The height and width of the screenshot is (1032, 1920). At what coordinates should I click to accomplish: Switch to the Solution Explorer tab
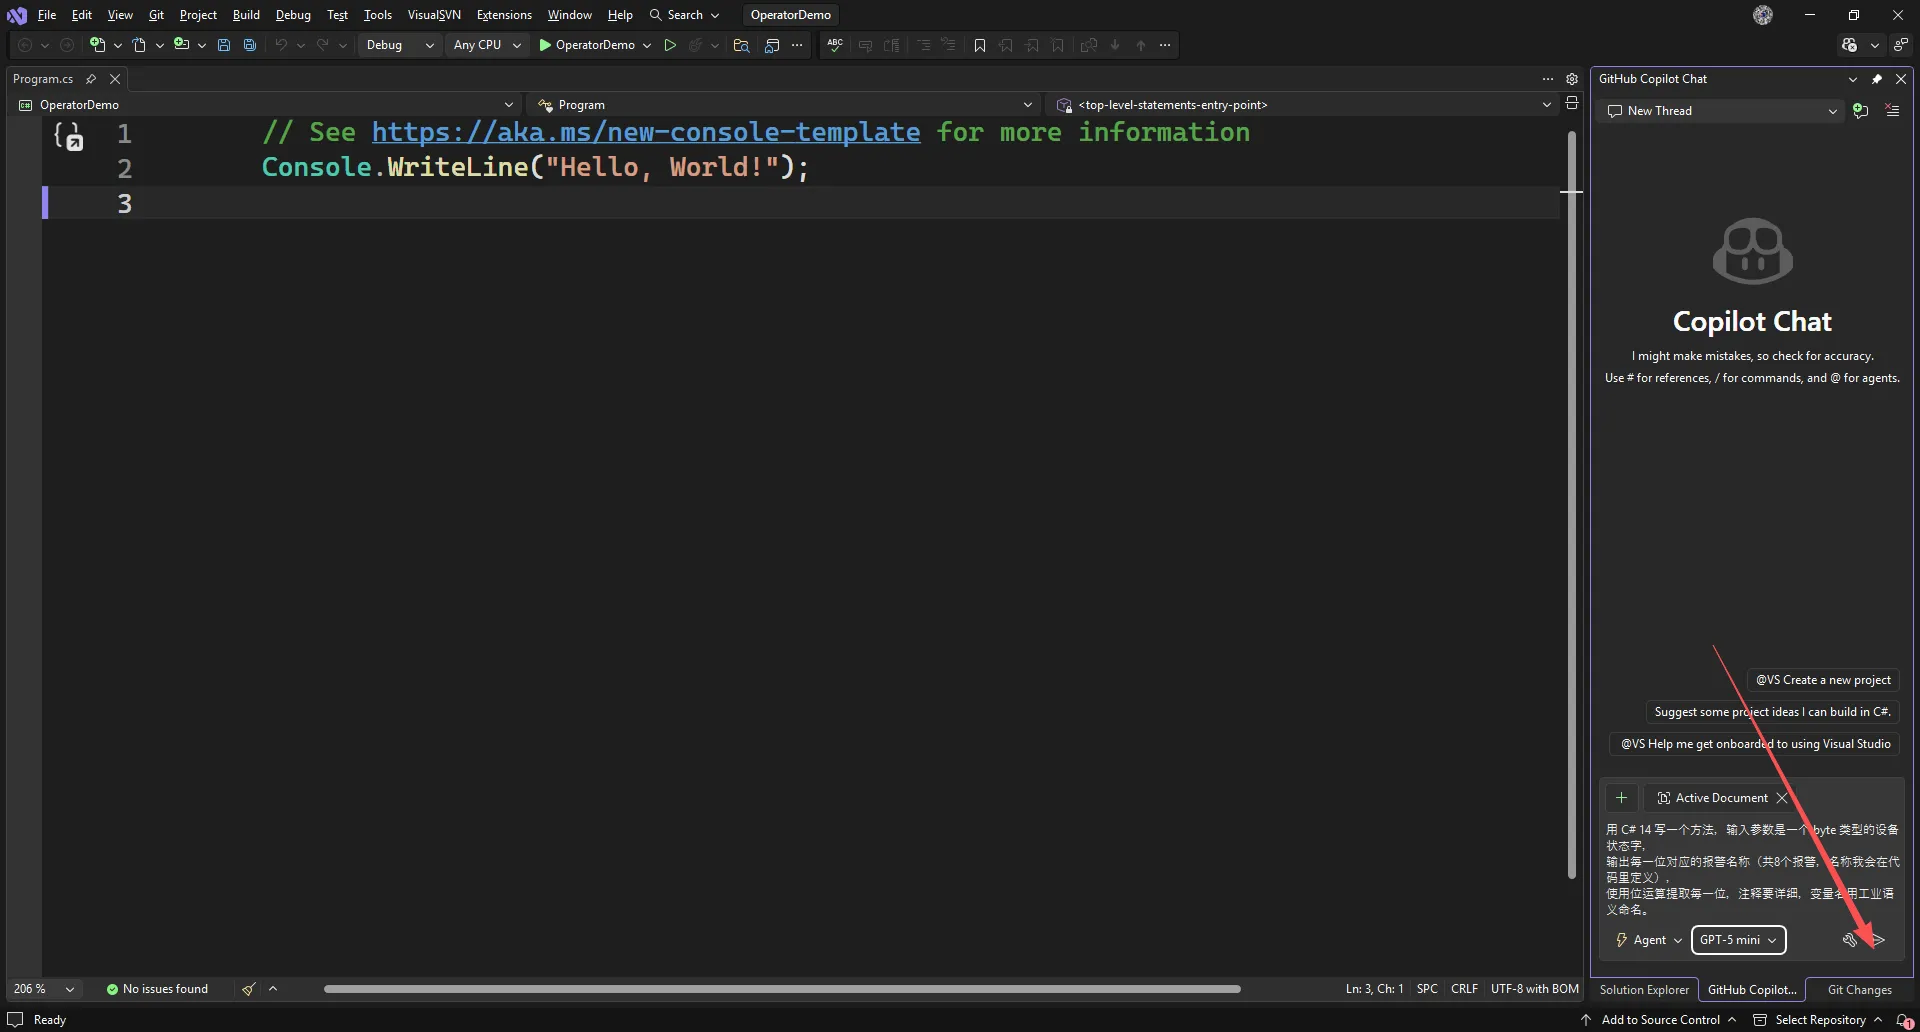pos(1644,990)
